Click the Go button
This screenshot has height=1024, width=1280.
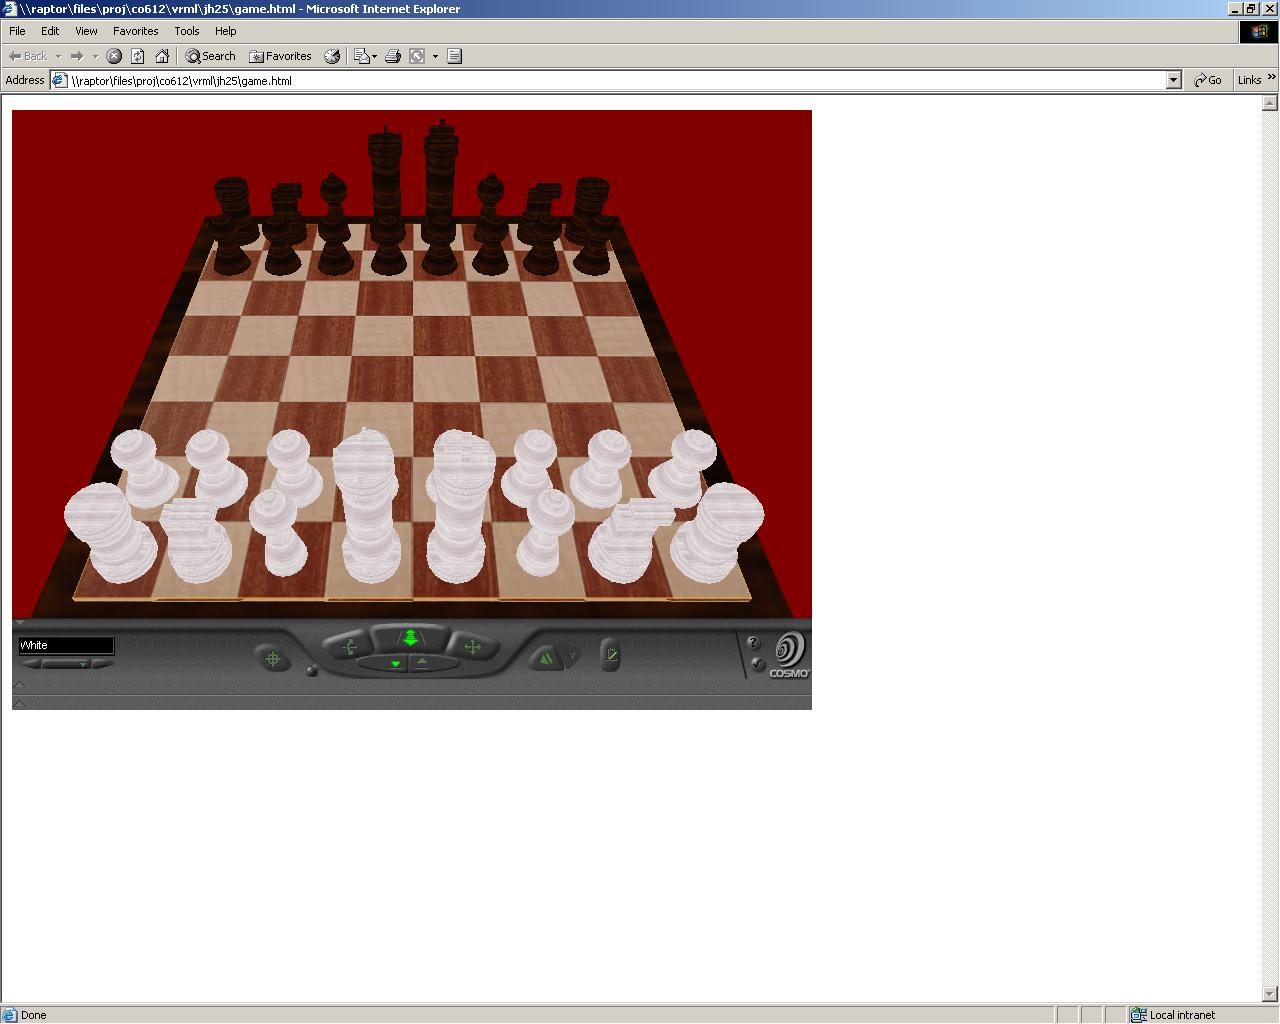(x=1209, y=80)
